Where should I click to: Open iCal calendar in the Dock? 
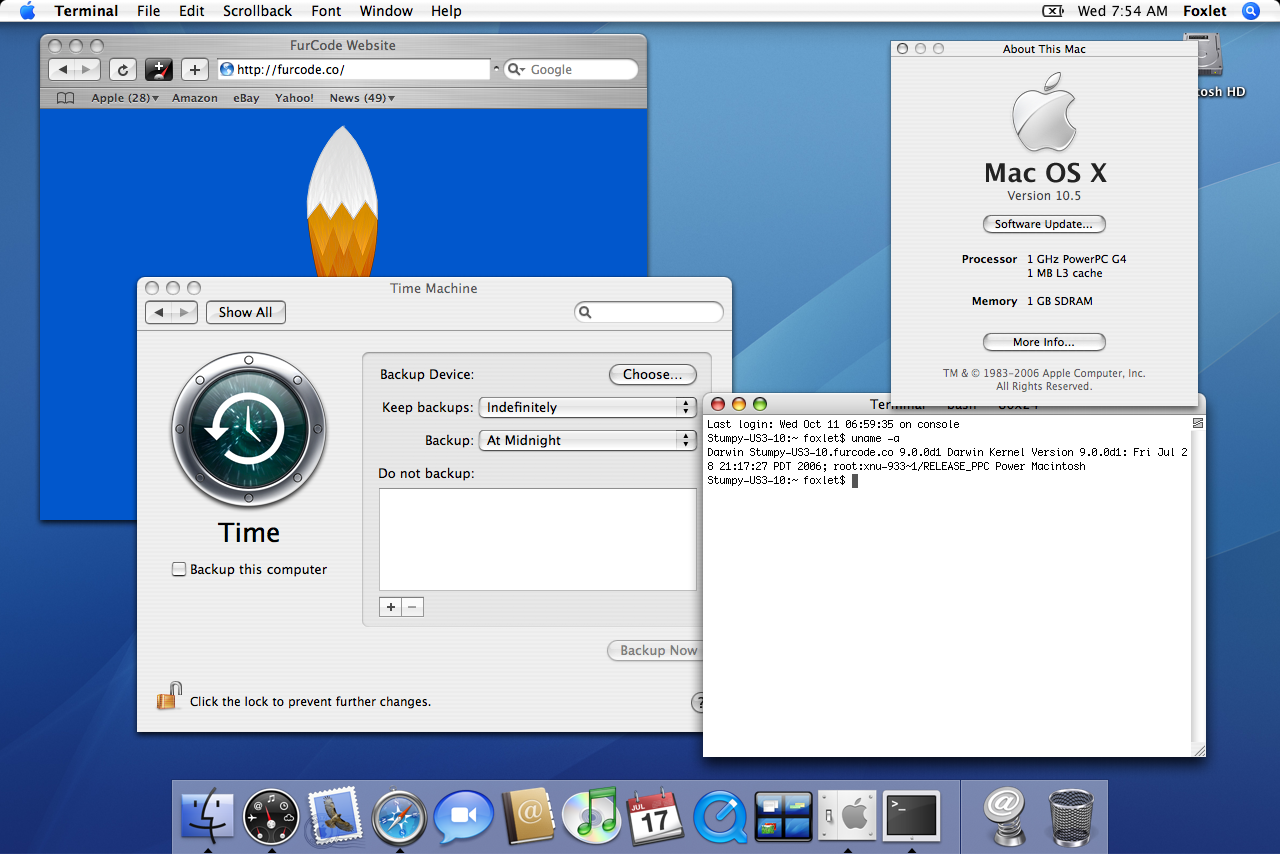click(654, 817)
